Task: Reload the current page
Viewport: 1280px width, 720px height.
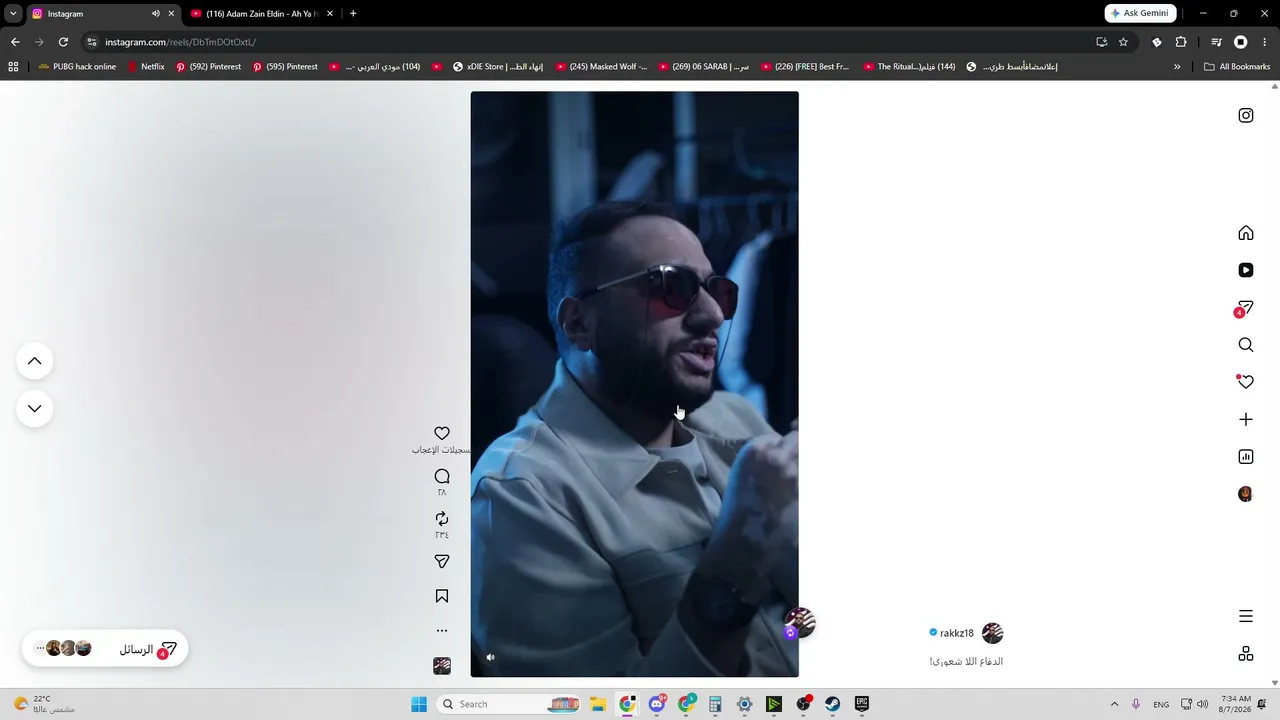Action: tap(63, 42)
